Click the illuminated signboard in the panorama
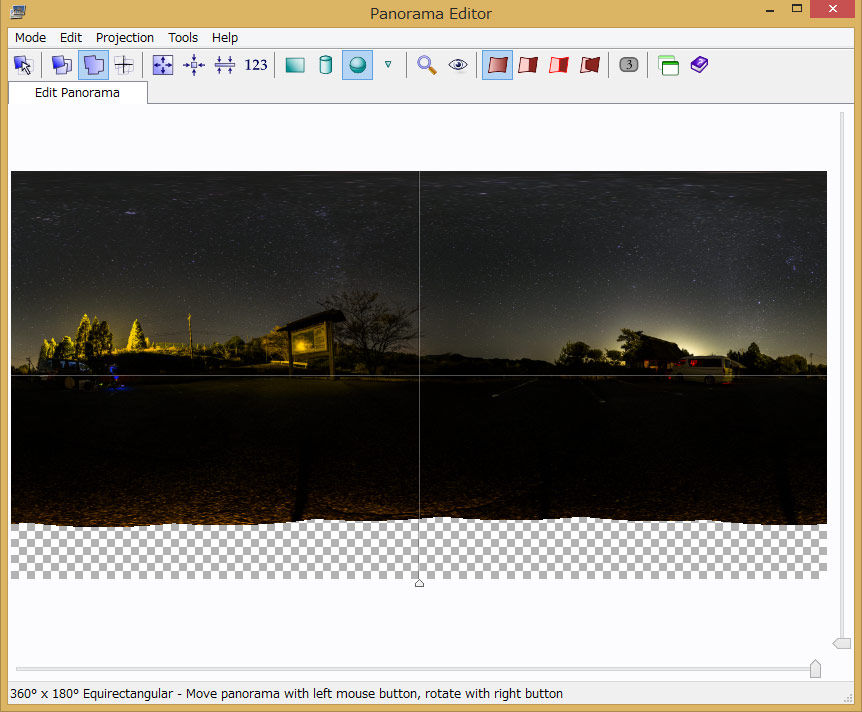This screenshot has height=712, width=862. [x=310, y=341]
